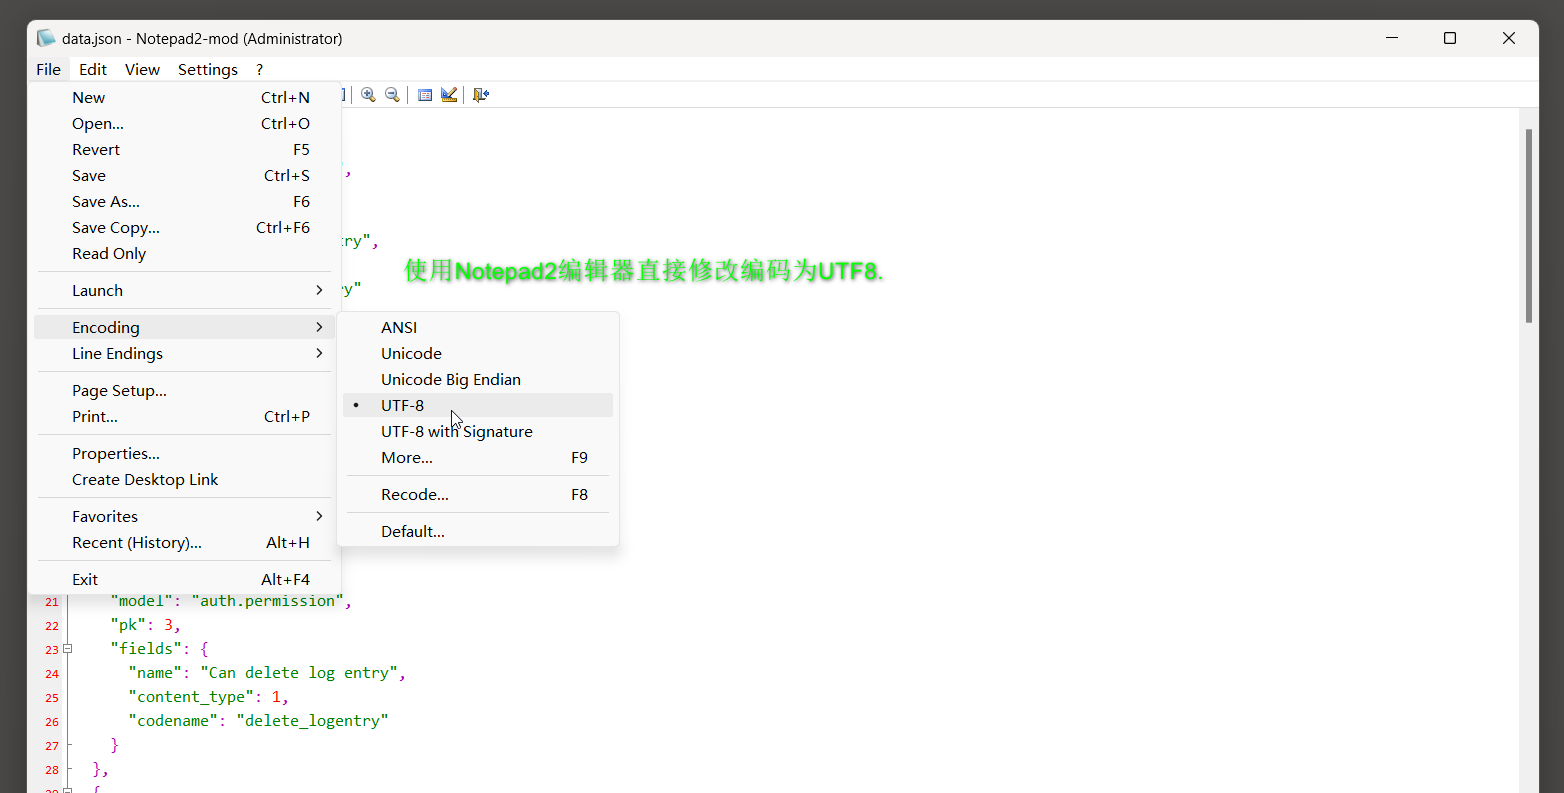Select Save Copy... in the File menu
Screen dimensions: 1564x793
coord(185,227)
